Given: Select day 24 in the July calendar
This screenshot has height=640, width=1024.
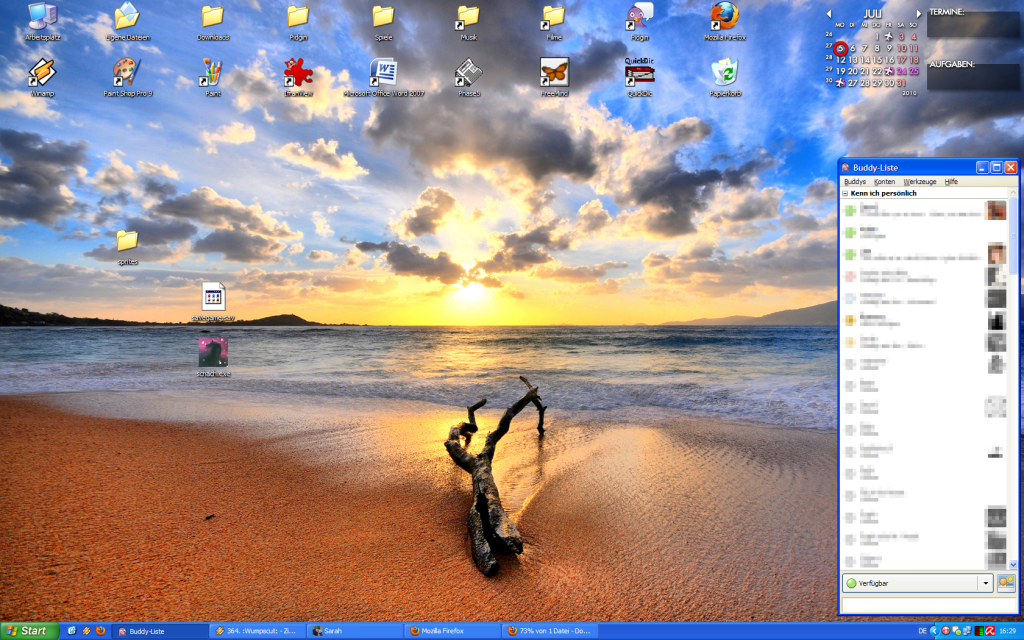Looking at the screenshot, I should pos(901,72).
